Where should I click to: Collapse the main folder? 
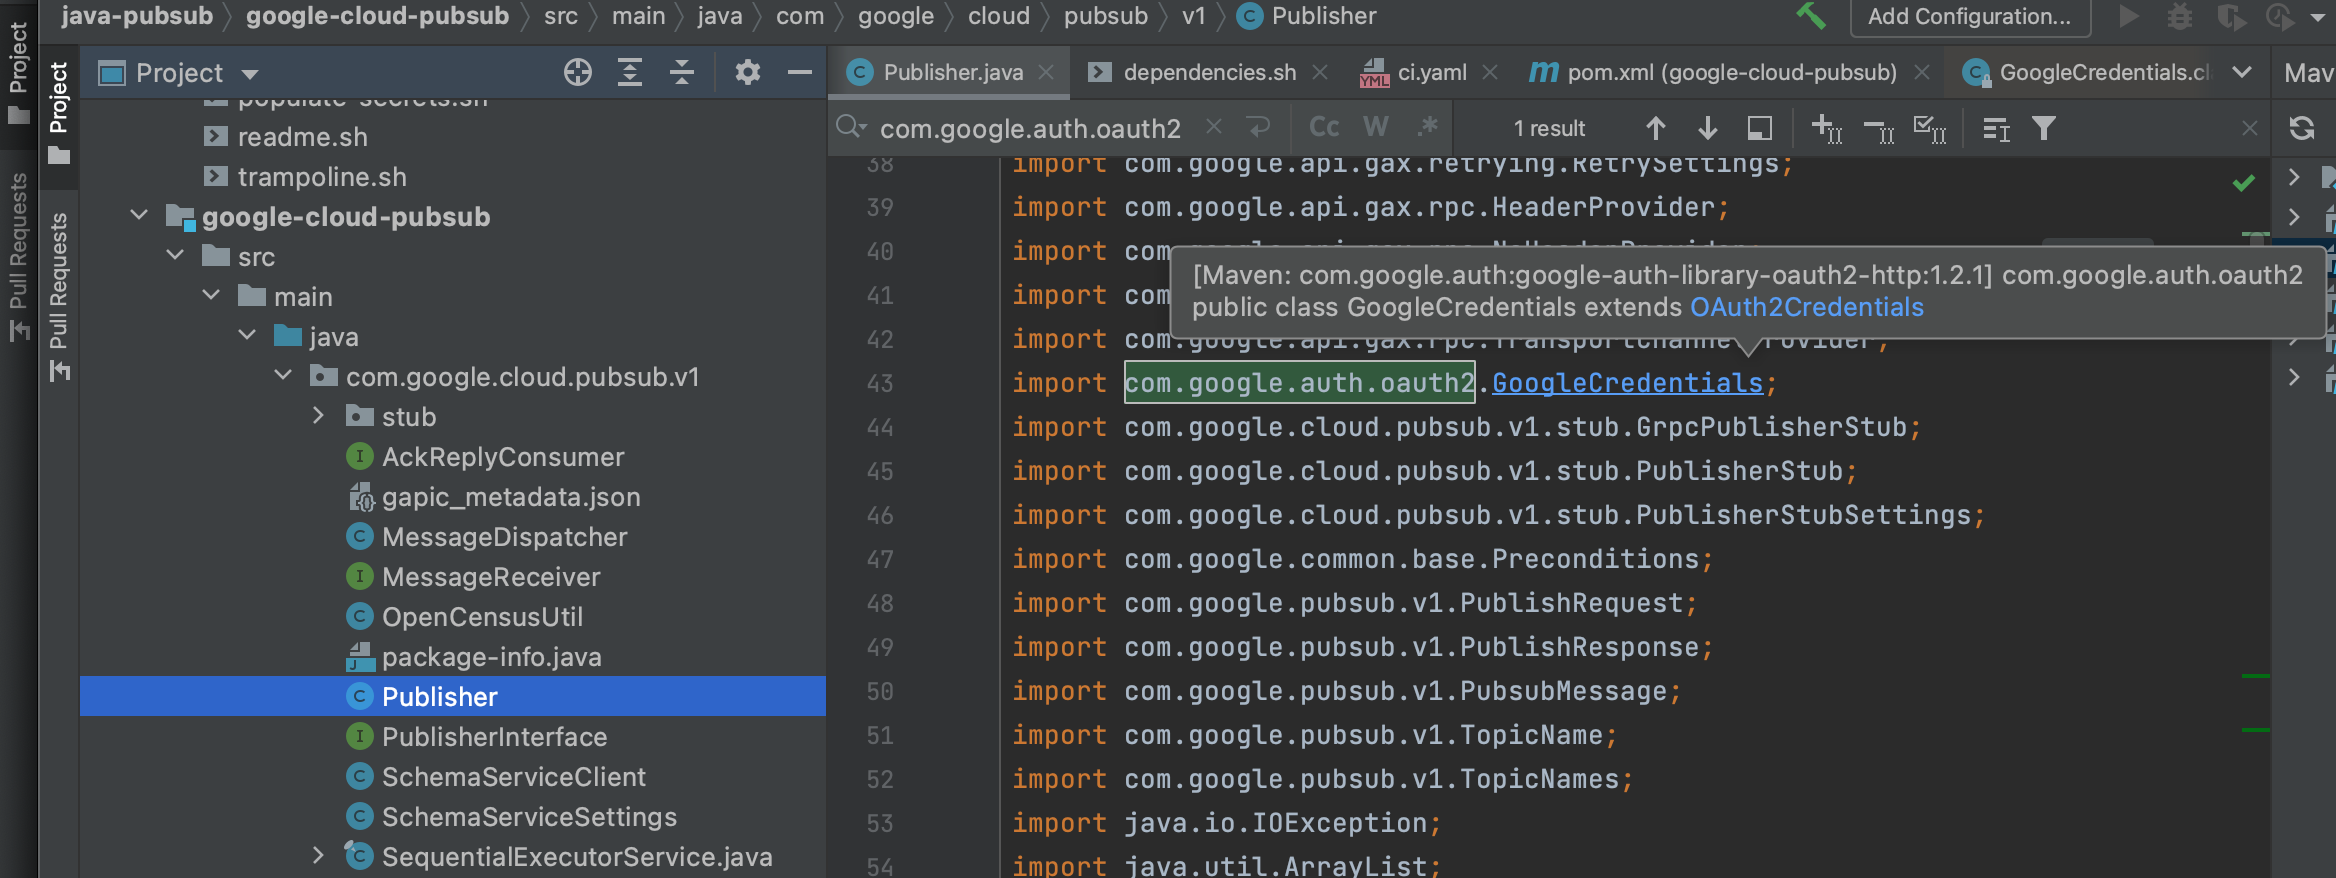[212, 296]
